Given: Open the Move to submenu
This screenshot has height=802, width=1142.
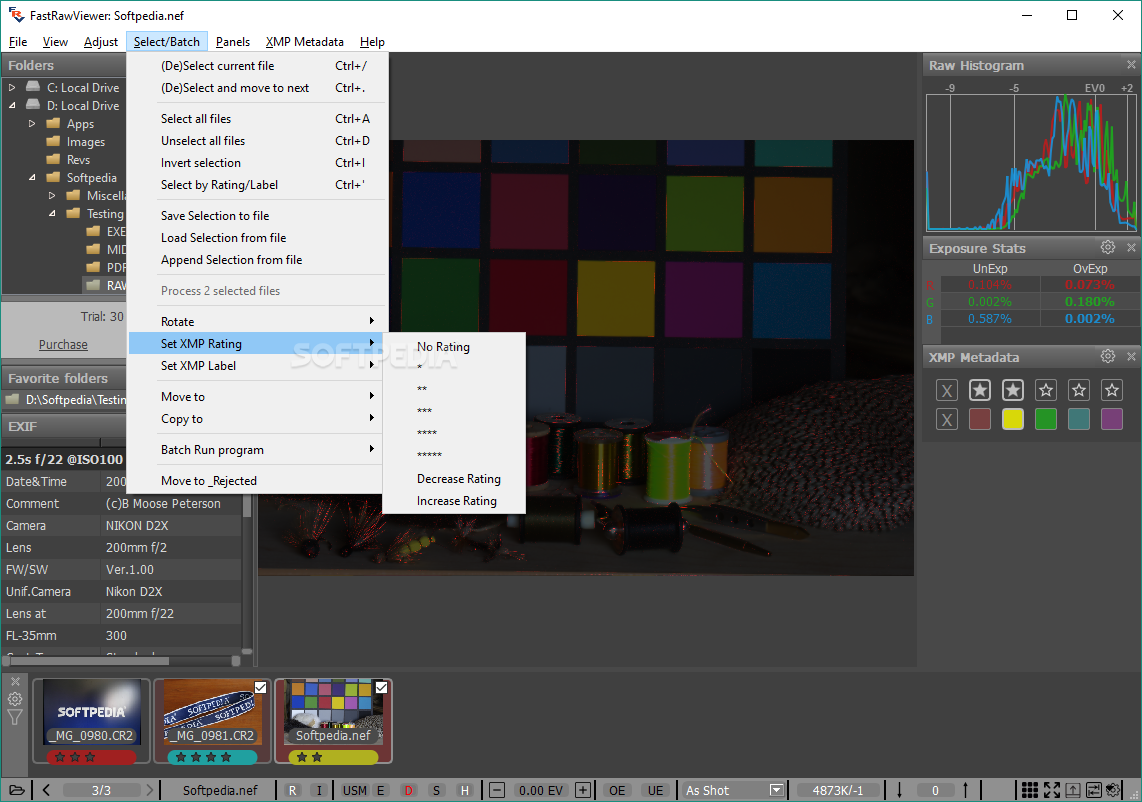Looking at the screenshot, I should (256, 396).
